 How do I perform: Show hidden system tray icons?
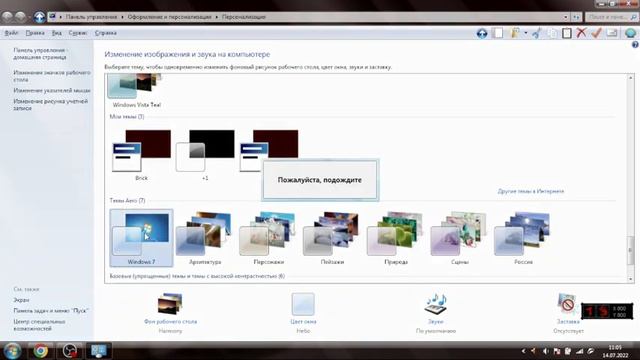point(523,351)
